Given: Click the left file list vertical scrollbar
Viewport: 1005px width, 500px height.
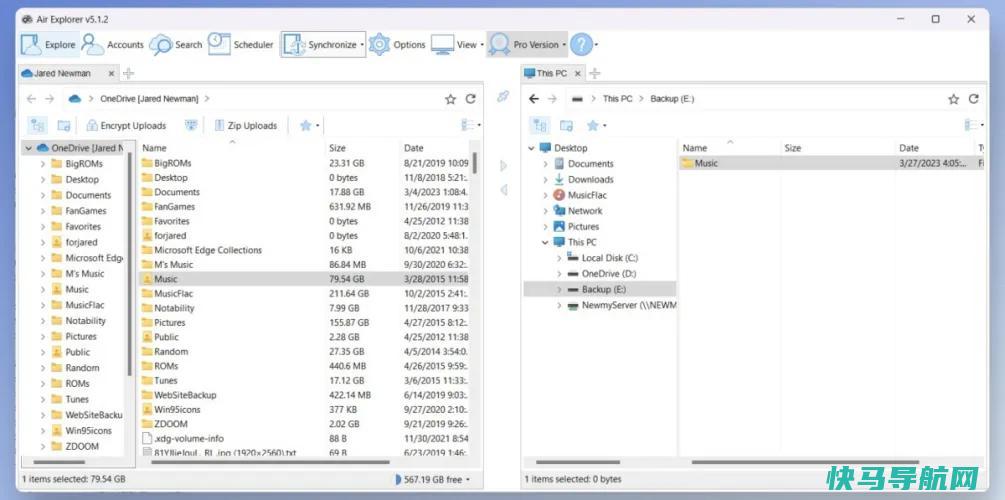Looking at the screenshot, I should point(475,163).
